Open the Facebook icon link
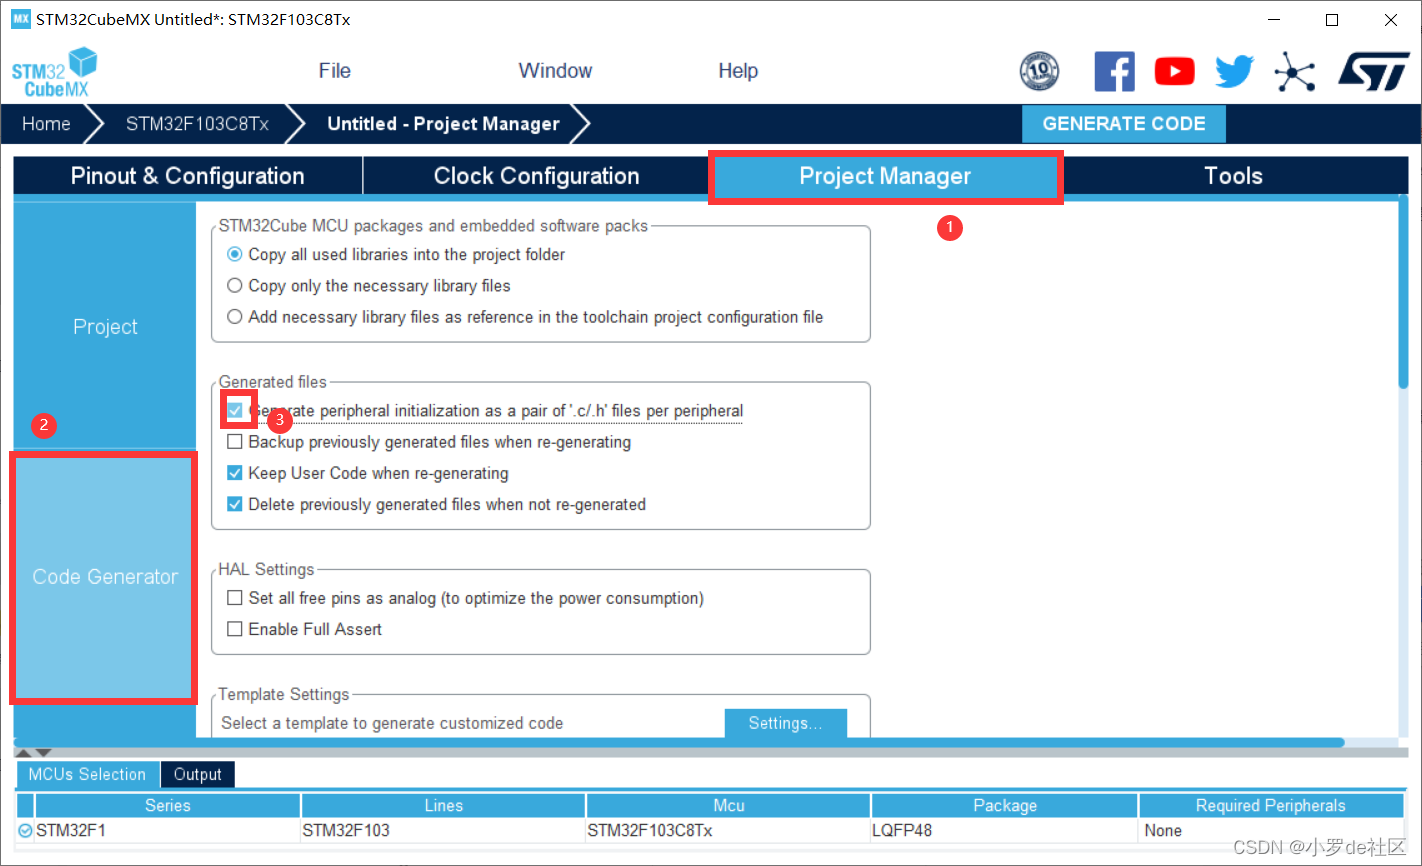This screenshot has height=866, width=1422. (1114, 71)
